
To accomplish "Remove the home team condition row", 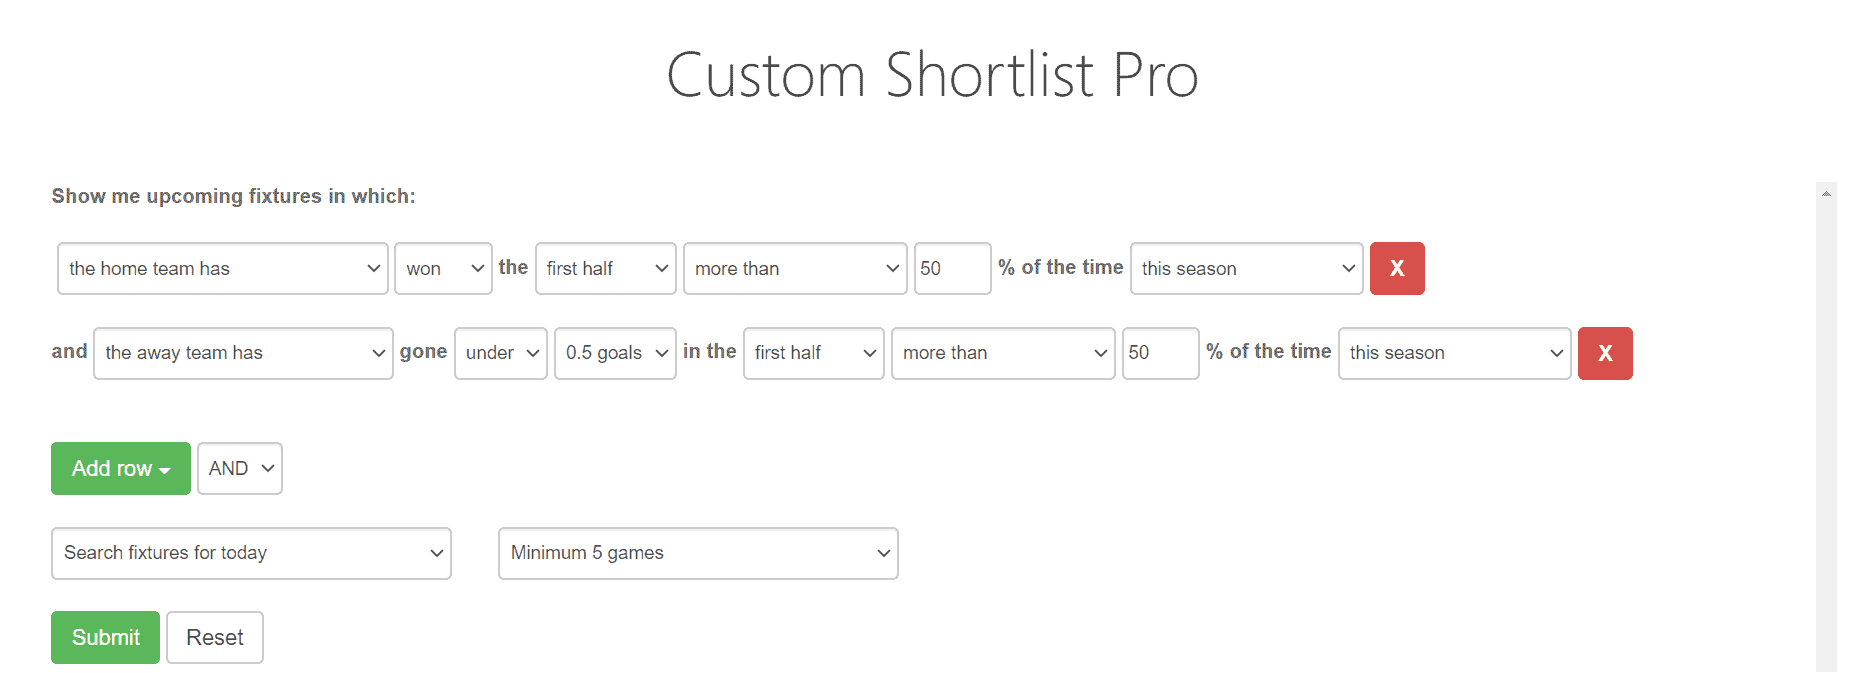I will (1396, 268).
